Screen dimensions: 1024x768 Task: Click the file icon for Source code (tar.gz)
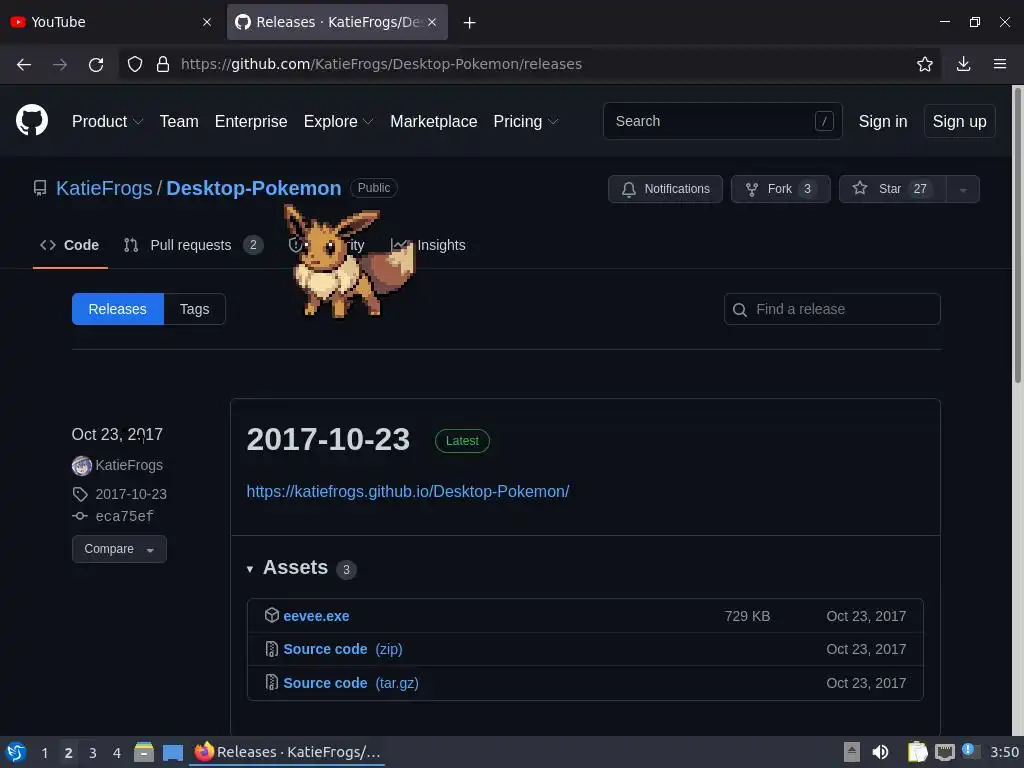(272, 682)
